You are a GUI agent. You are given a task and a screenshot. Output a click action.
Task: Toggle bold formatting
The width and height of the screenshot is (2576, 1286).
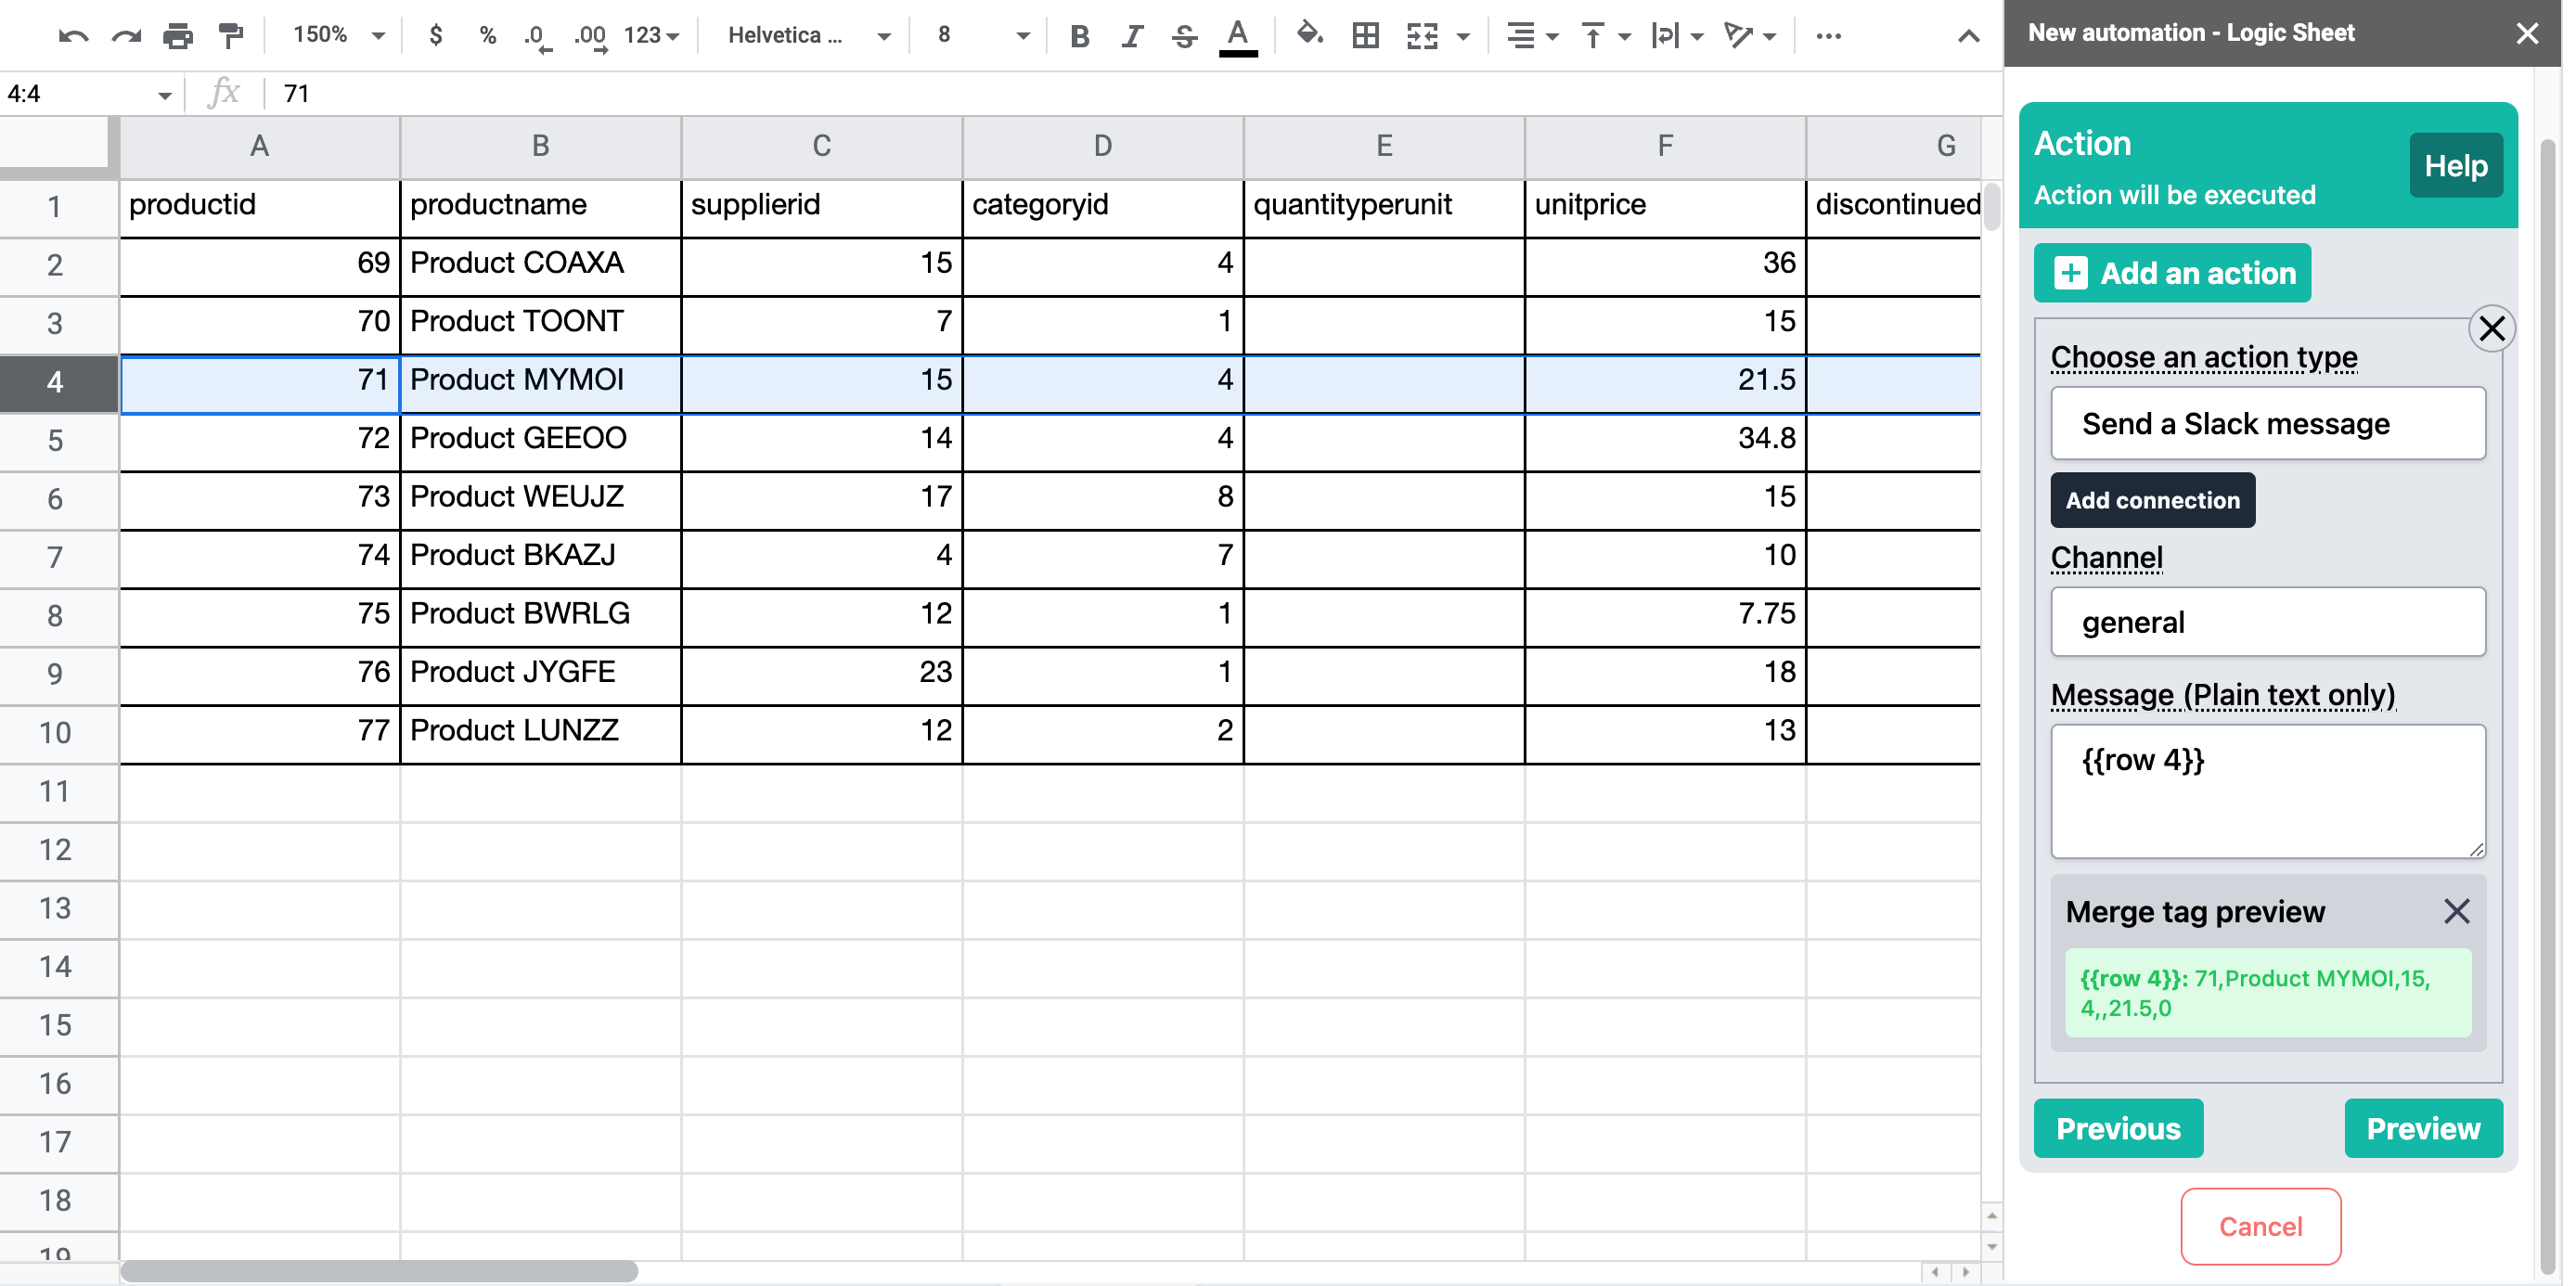(1079, 36)
